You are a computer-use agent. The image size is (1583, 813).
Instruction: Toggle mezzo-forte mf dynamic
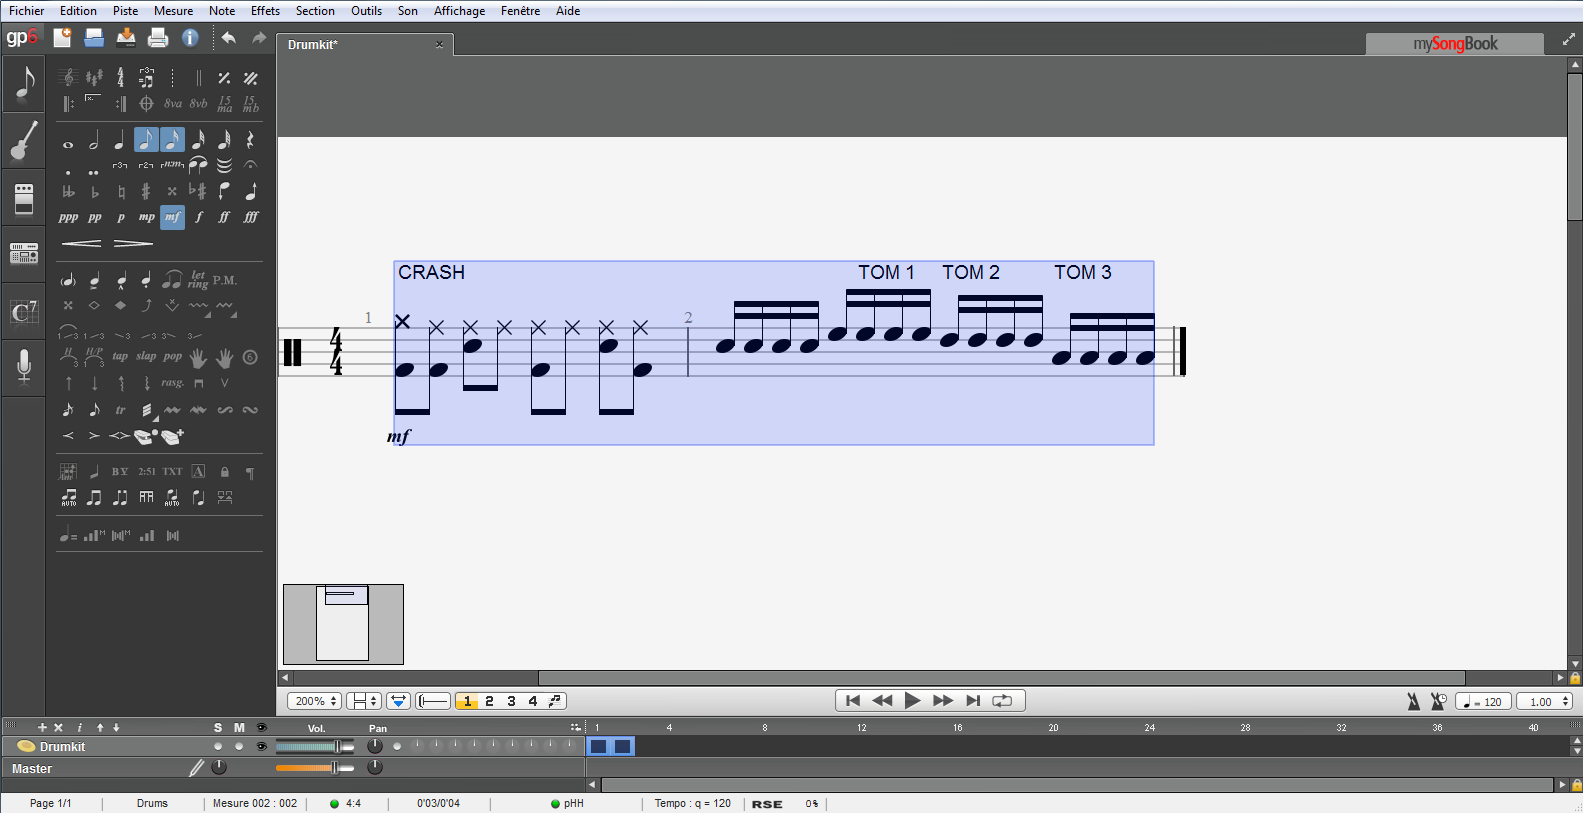(172, 217)
